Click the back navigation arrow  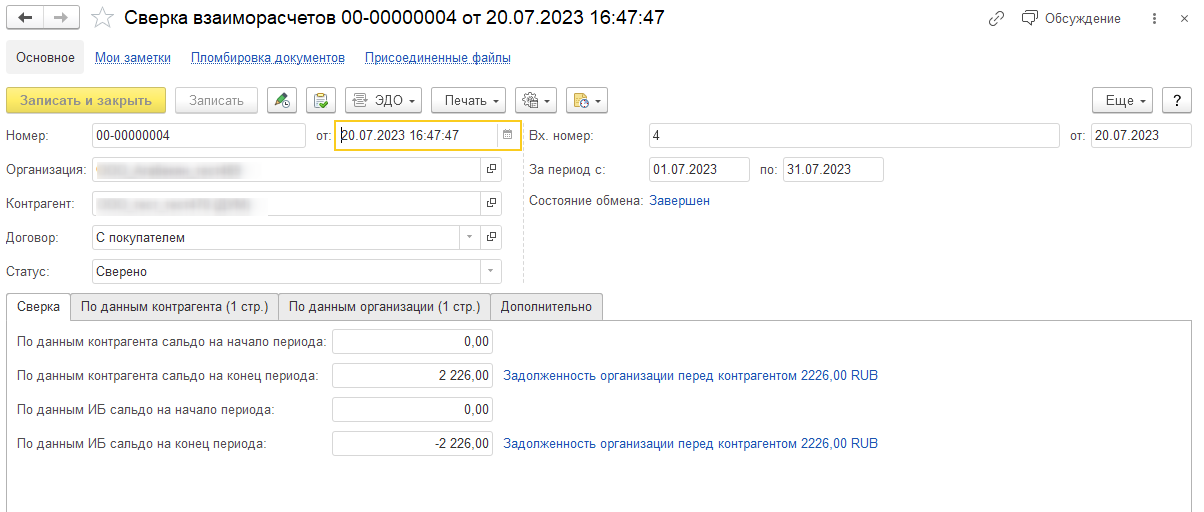click(x=26, y=19)
